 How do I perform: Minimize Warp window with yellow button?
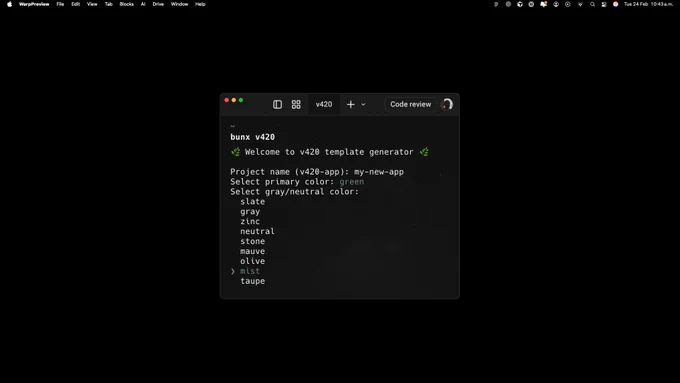point(234,100)
